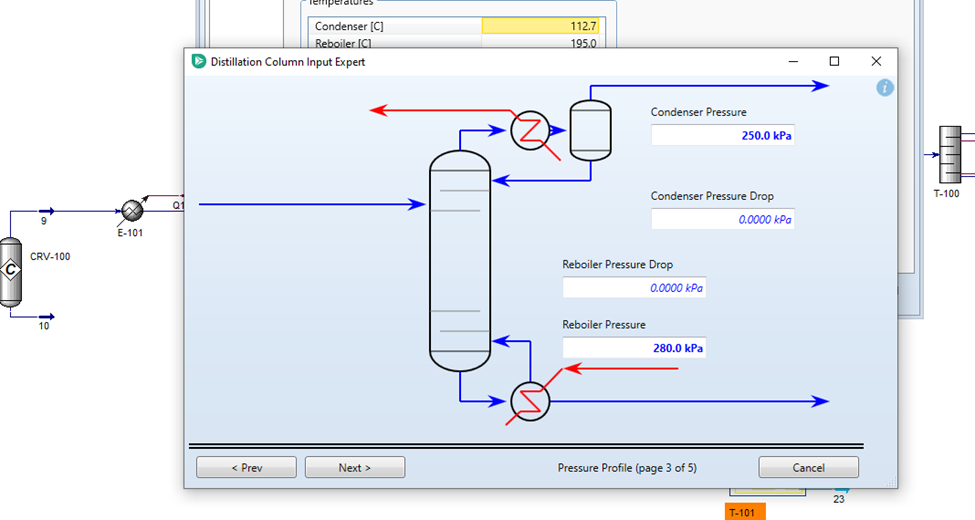Click the distillation column tower in the diagram
The image size is (975, 520).
(460, 261)
